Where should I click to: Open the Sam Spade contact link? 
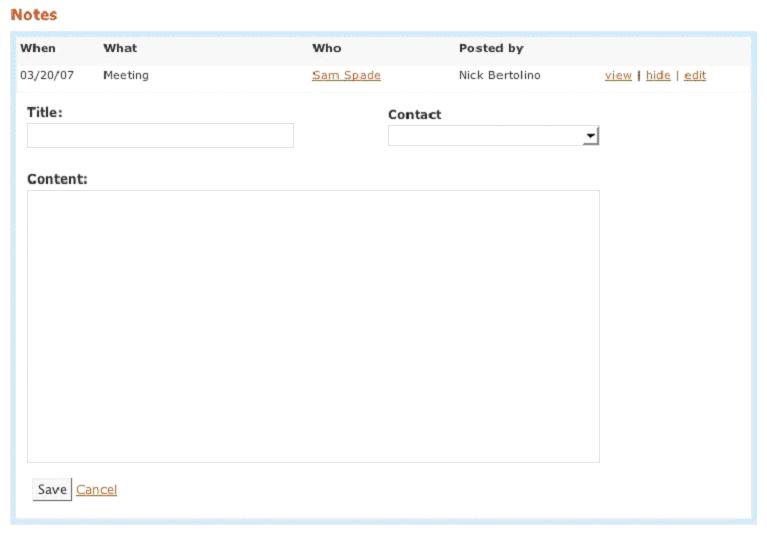click(346, 75)
